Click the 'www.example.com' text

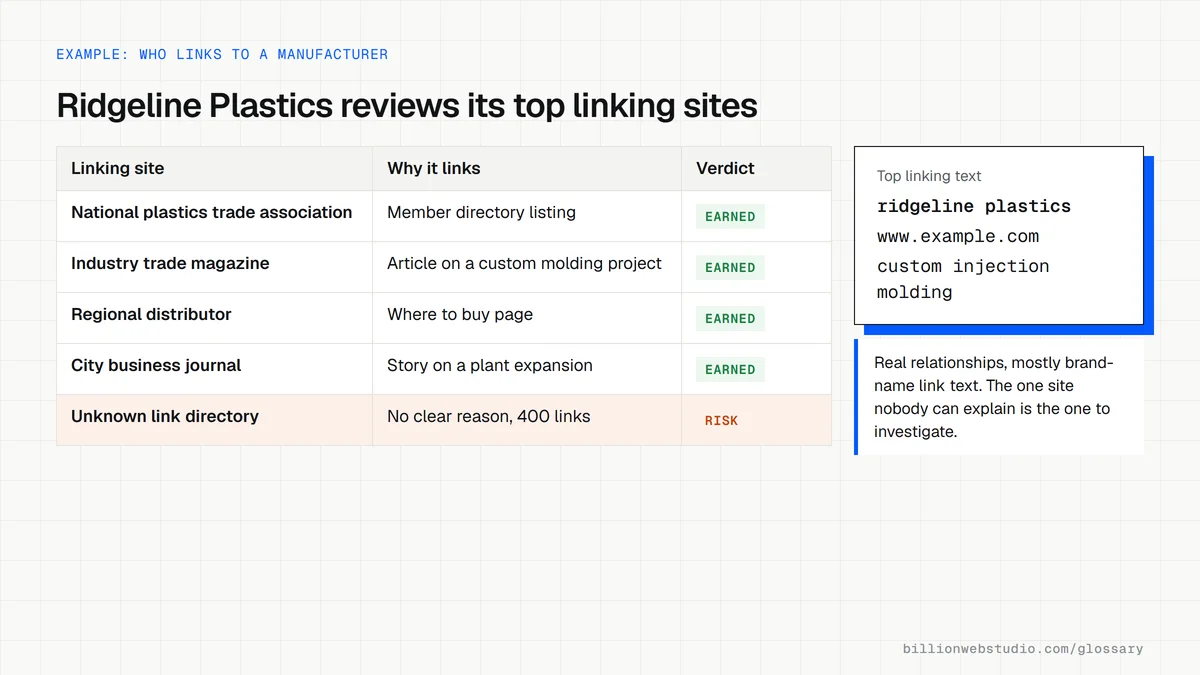pyautogui.click(x=958, y=237)
